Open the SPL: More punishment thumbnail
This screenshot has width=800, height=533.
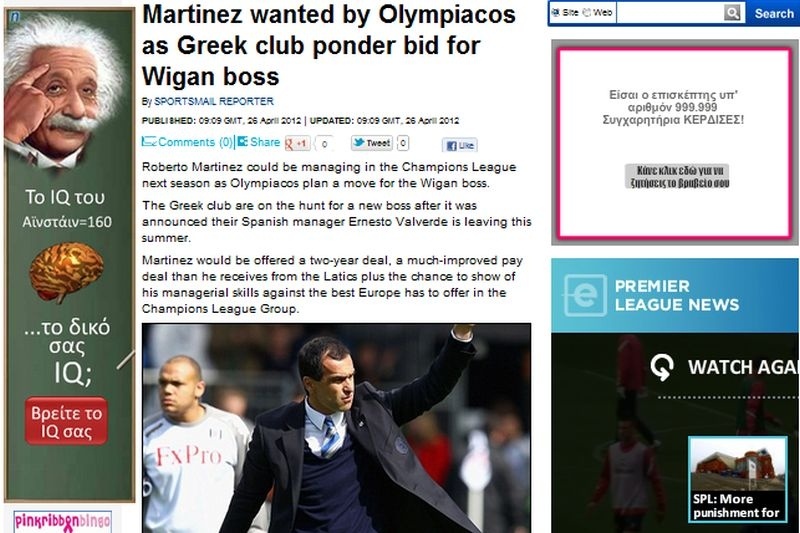pos(737,479)
